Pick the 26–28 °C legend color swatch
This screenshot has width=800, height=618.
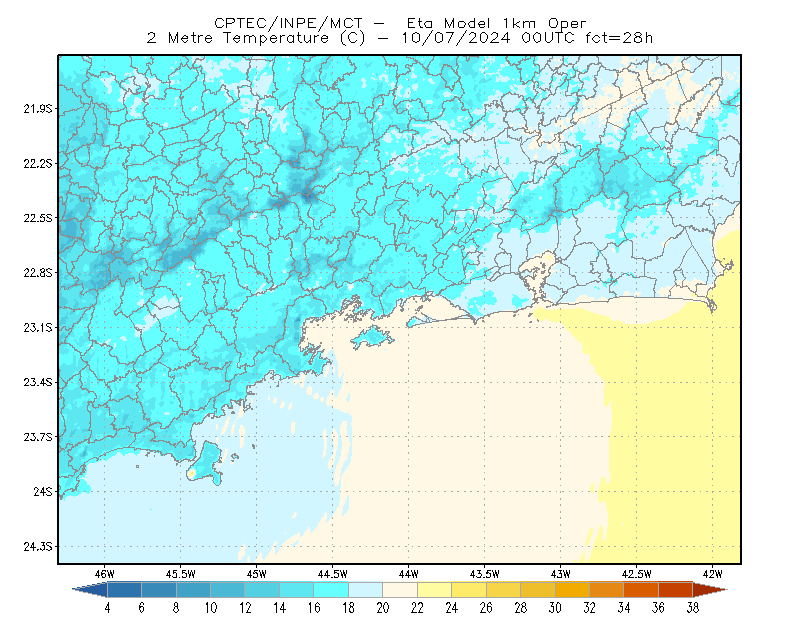pyautogui.click(x=504, y=589)
